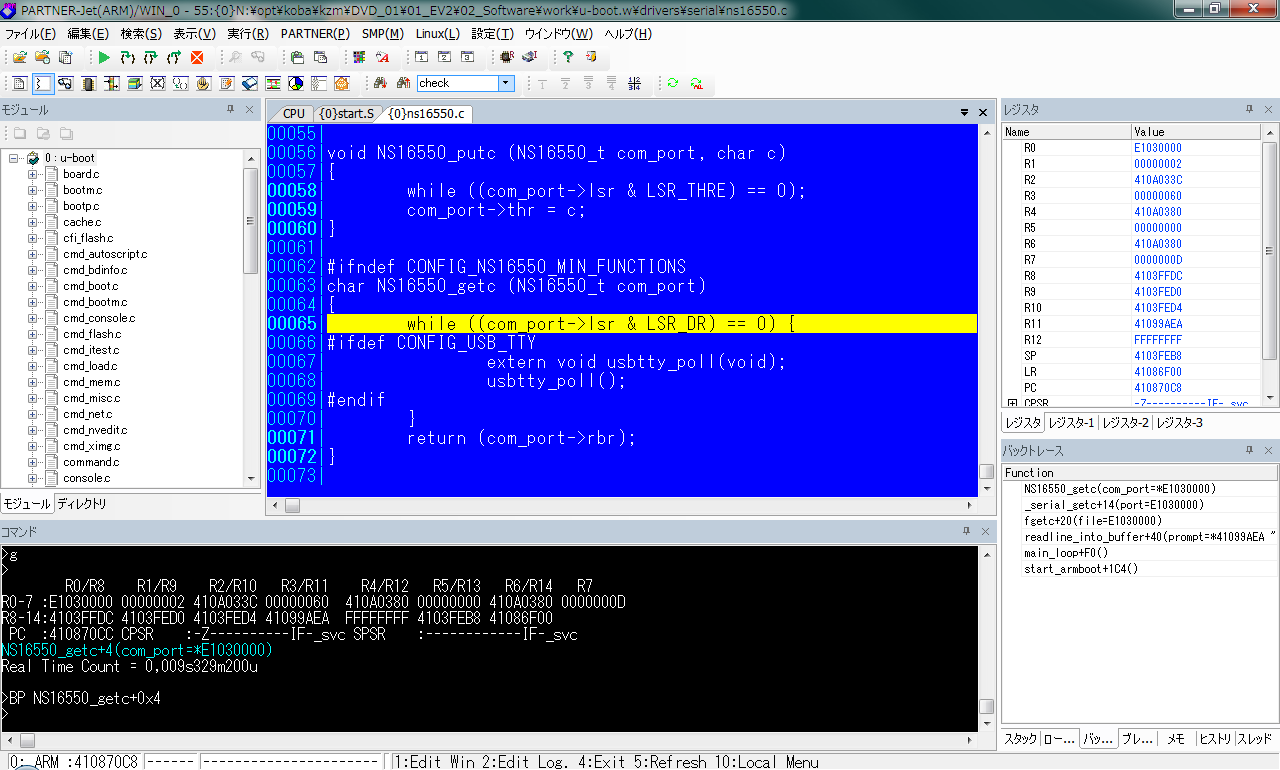Click the clipboard paste toolbar icon

298,58
